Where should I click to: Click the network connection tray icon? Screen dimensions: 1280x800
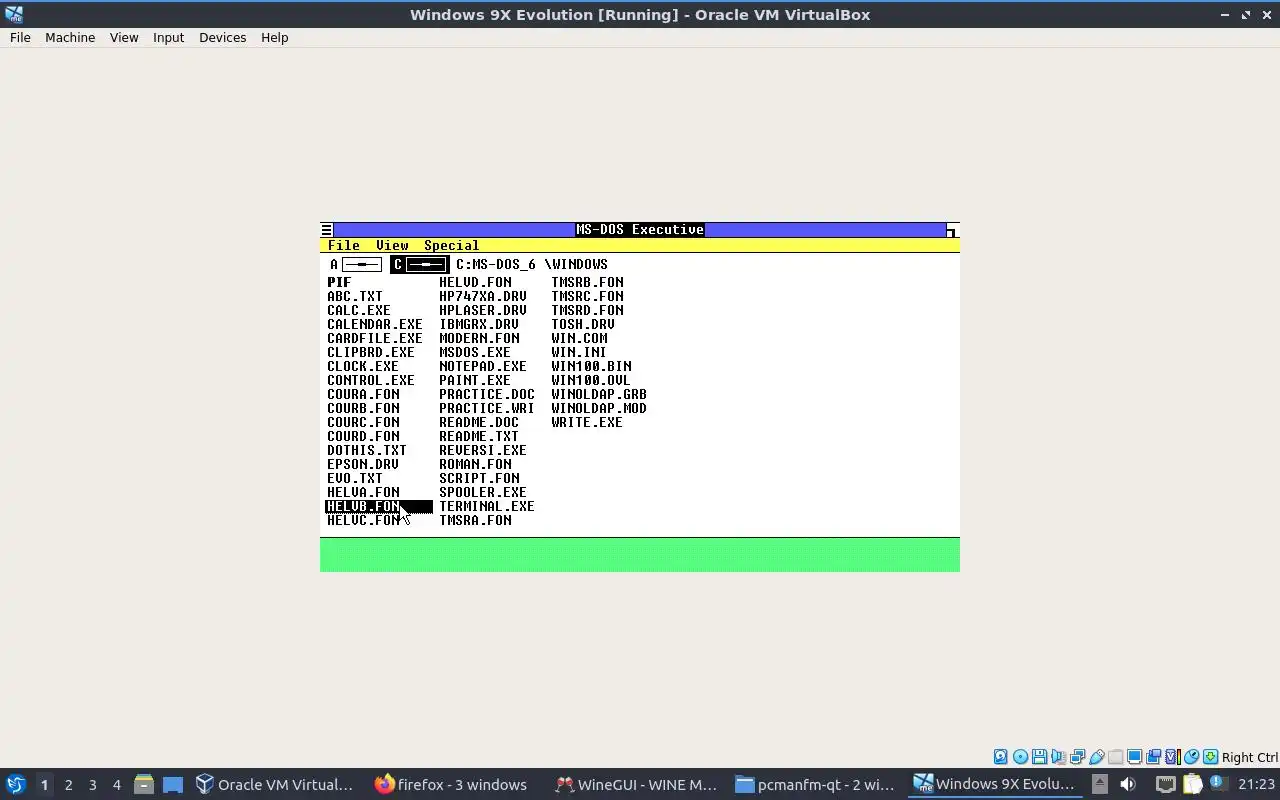(x=1166, y=784)
